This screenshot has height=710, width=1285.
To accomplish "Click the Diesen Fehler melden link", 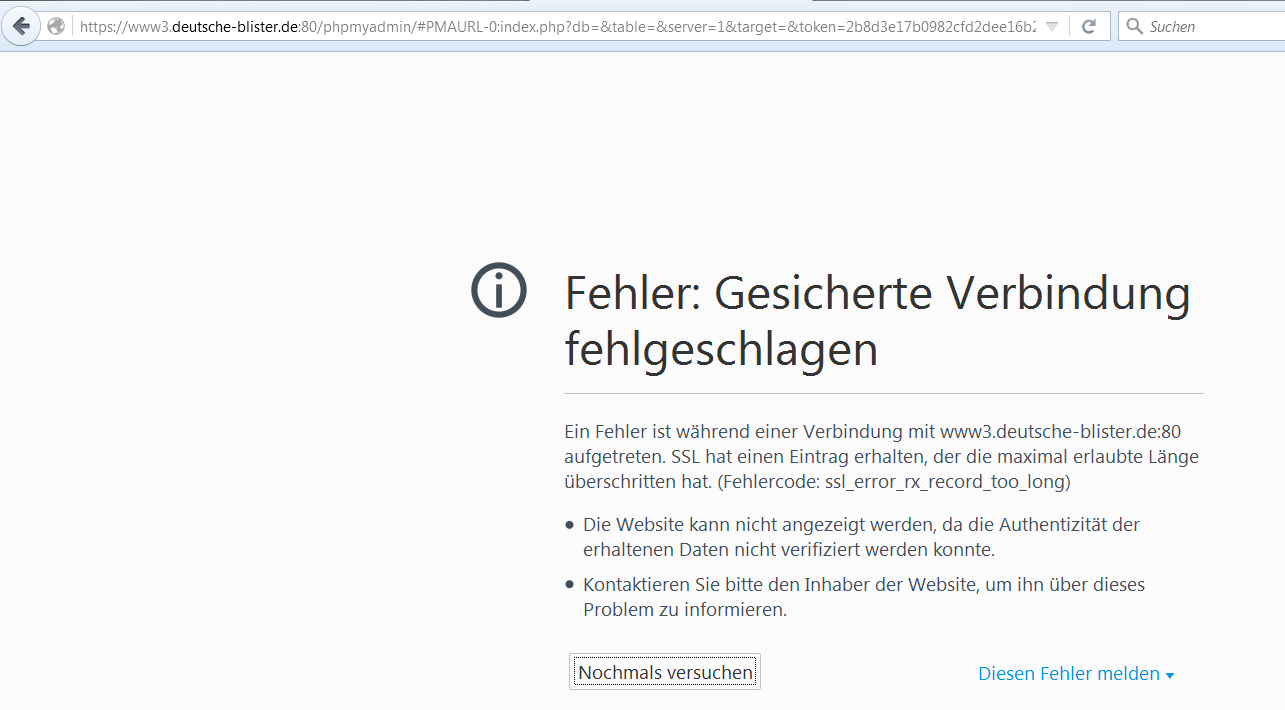I will tap(1068, 674).
